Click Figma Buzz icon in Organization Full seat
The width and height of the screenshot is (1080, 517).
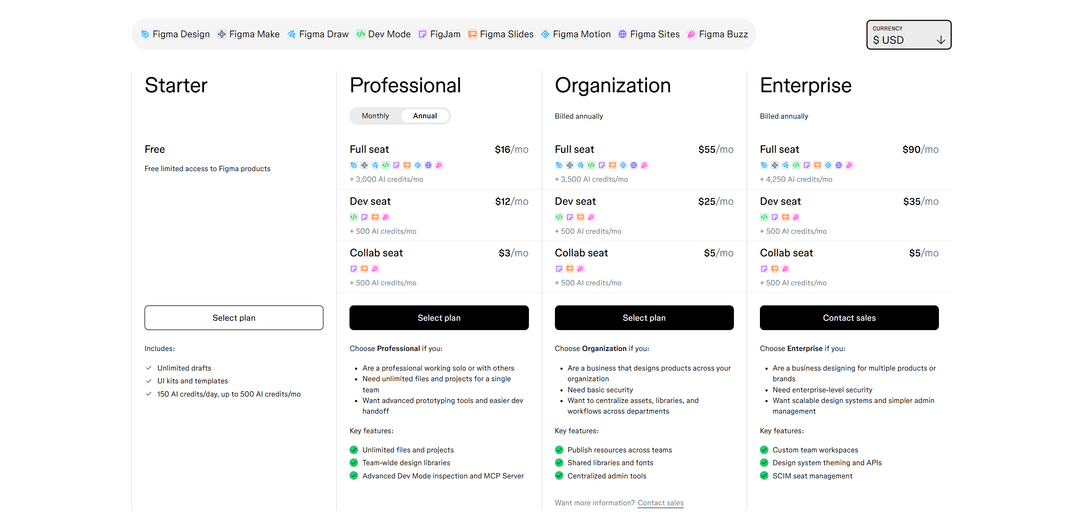click(644, 165)
